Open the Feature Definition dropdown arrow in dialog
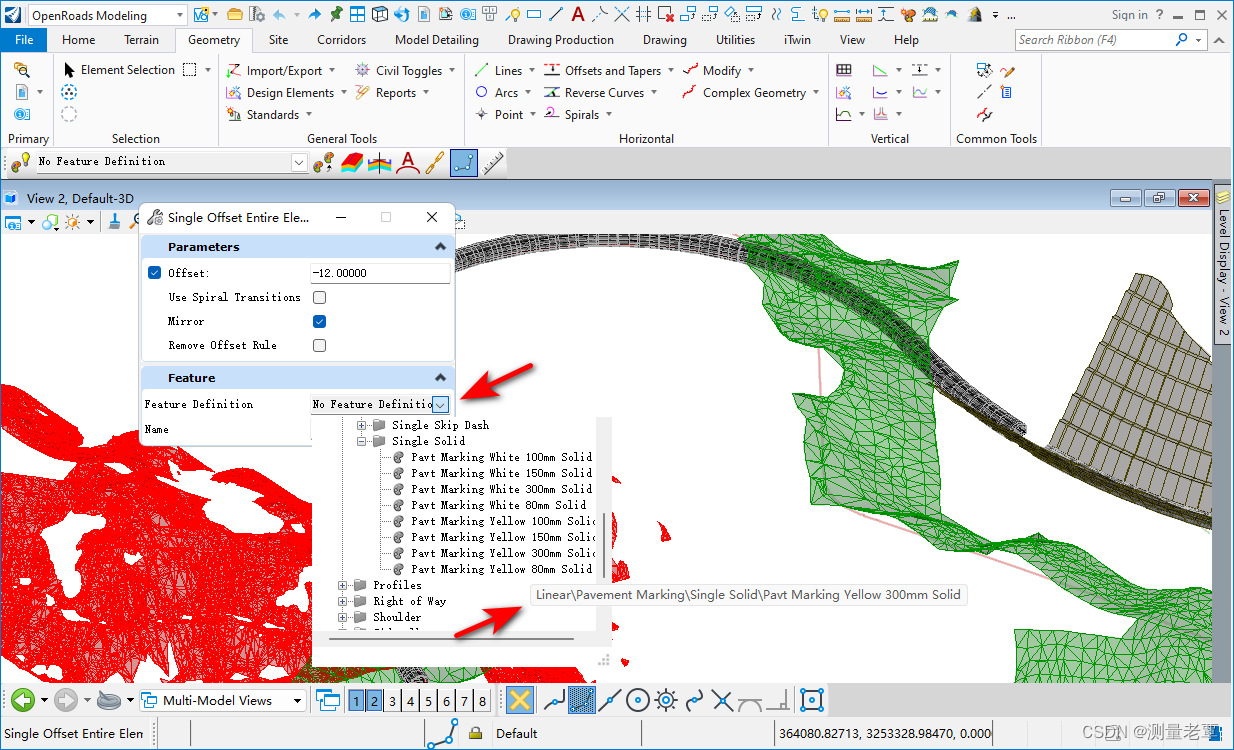This screenshot has height=750, width=1234. [x=441, y=404]
